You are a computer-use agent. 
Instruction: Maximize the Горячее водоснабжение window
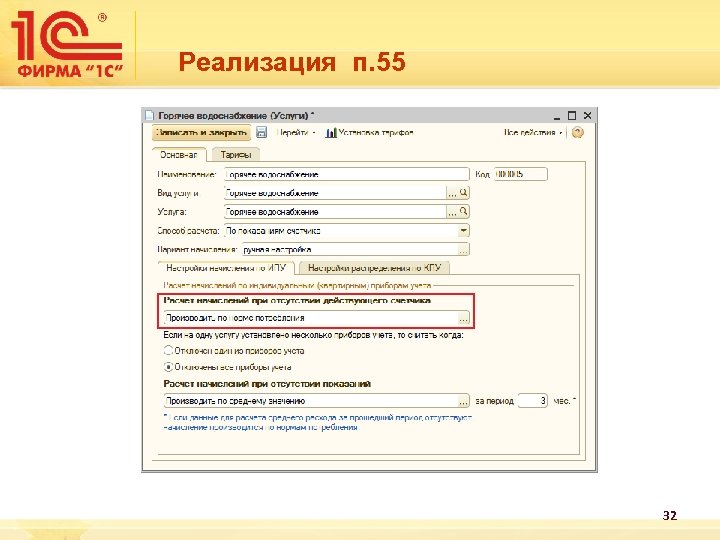(572, 116)
